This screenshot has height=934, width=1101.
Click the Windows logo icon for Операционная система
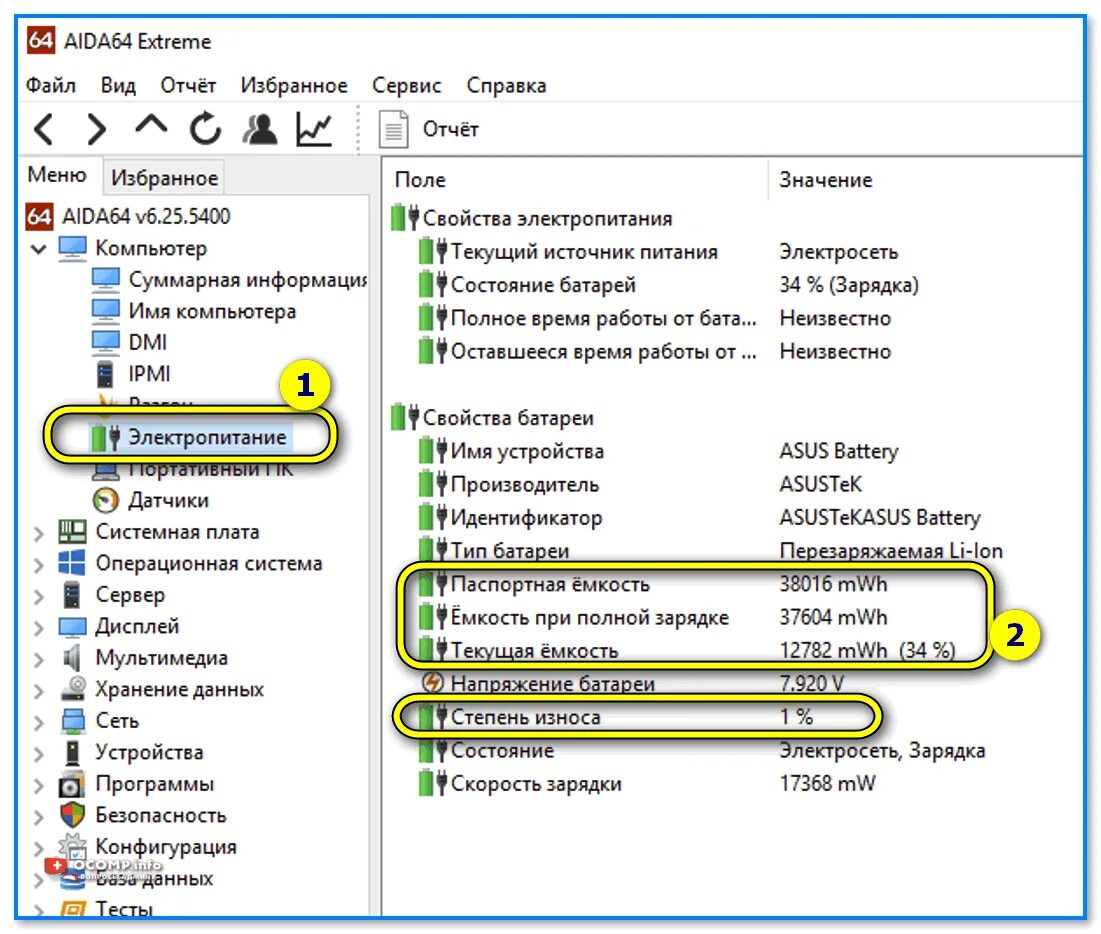[72, 563]
